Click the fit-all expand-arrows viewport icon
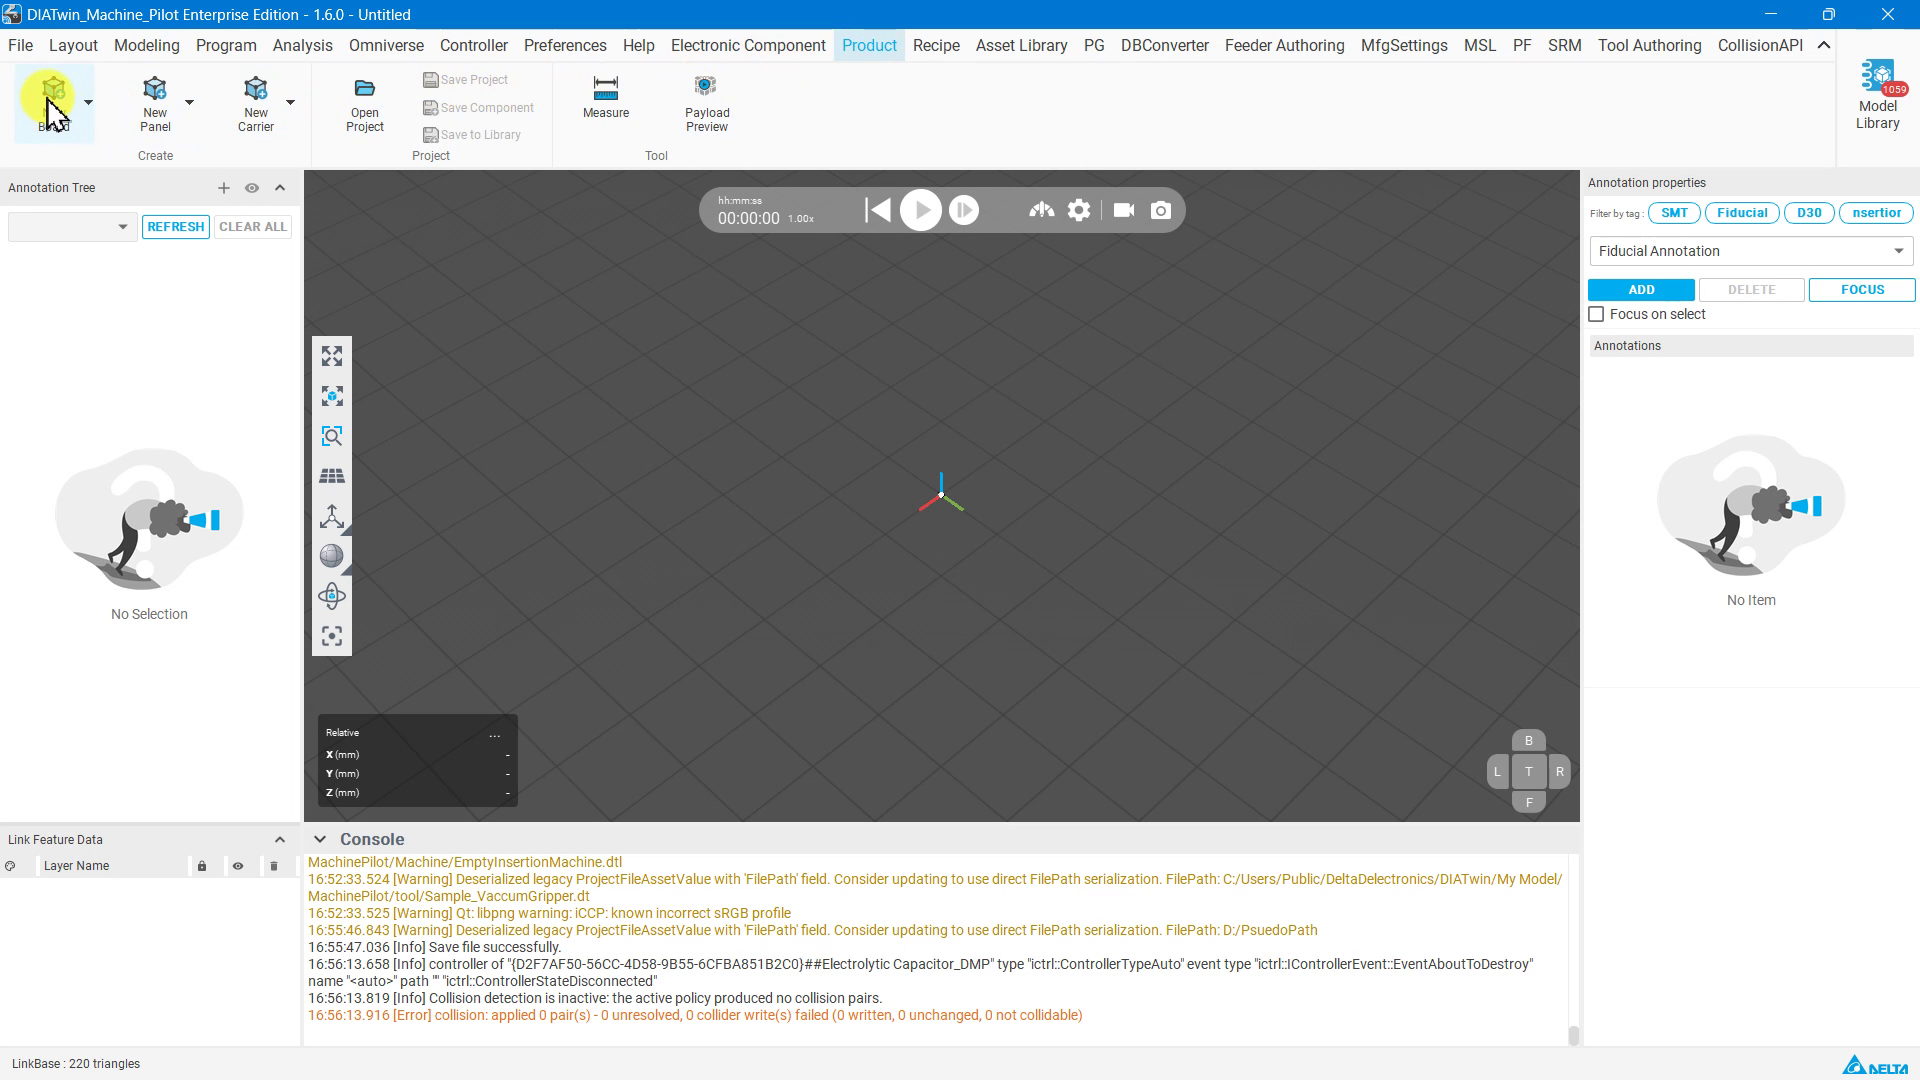Viewport: 1920px width, 1080px height. (x=332, y=356)
